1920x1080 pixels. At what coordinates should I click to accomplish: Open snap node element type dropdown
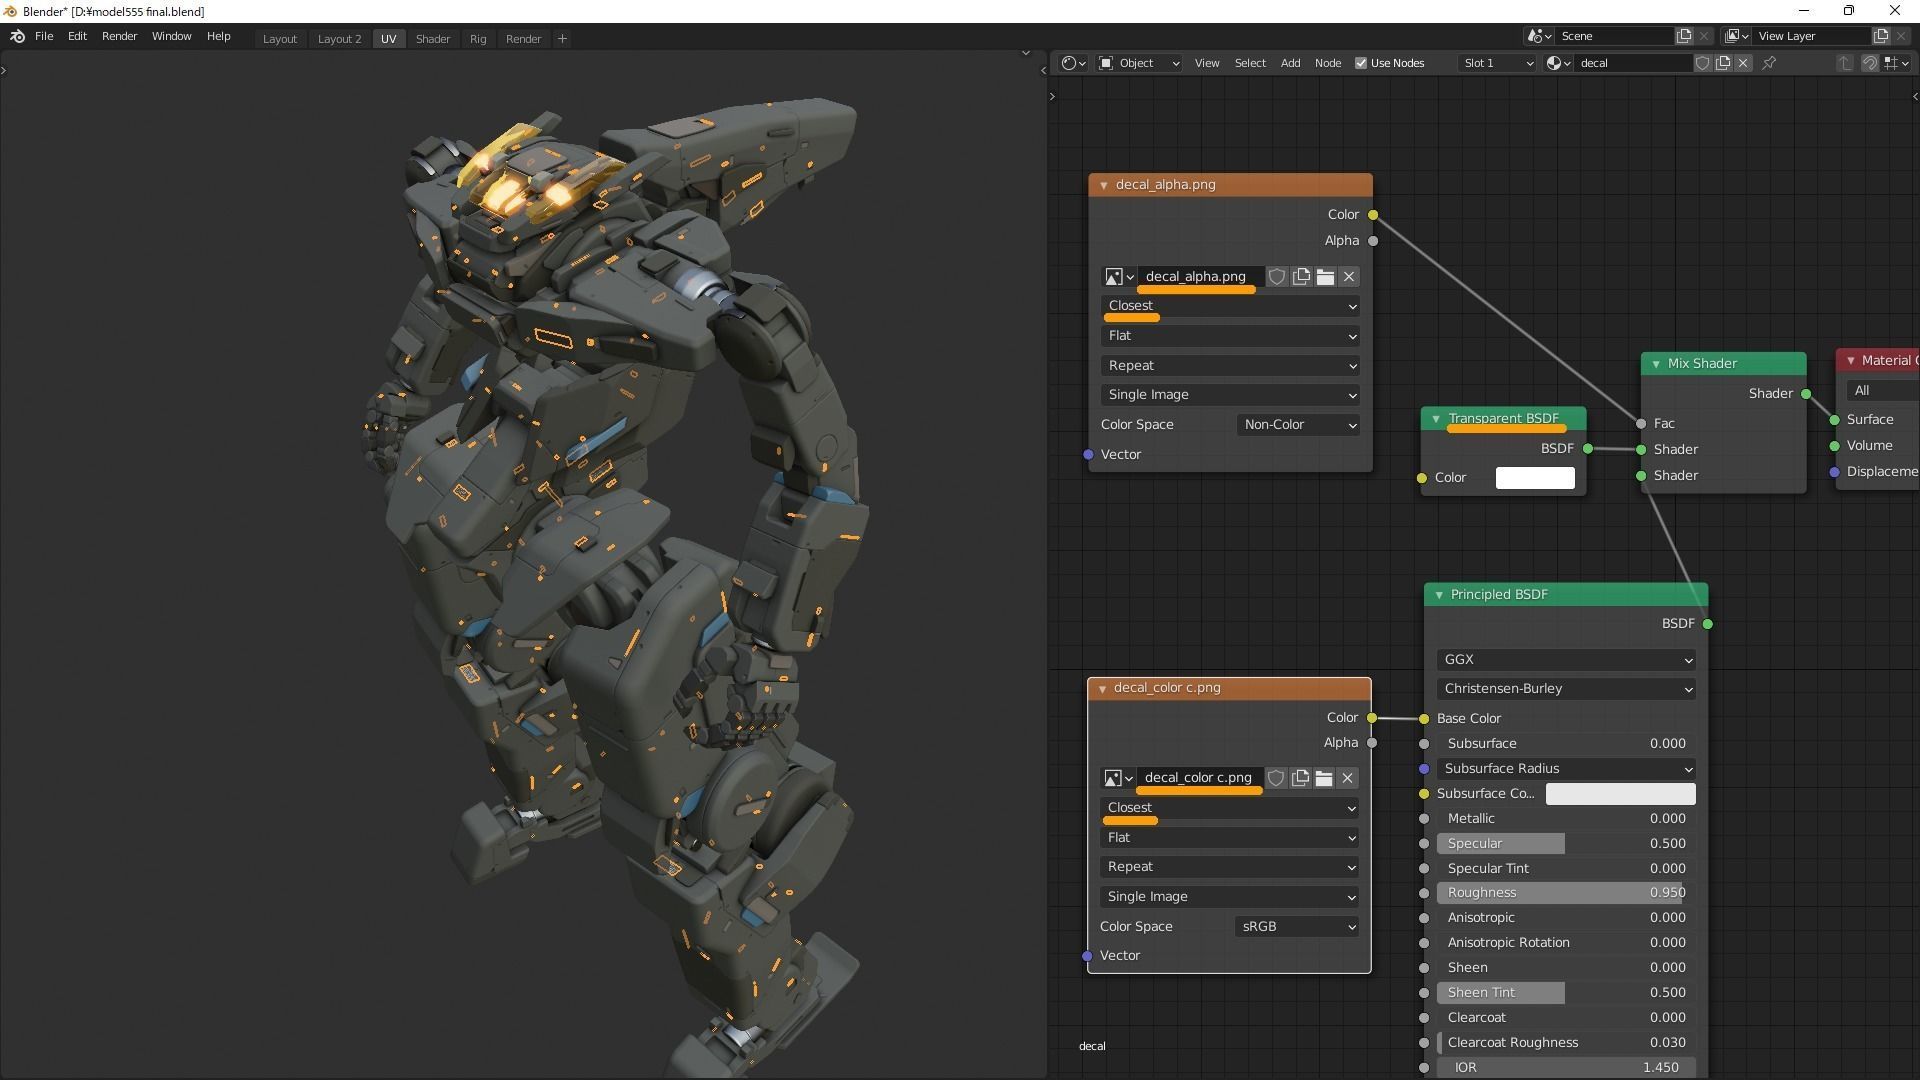pyautogui.click(x=1896, y=63)
